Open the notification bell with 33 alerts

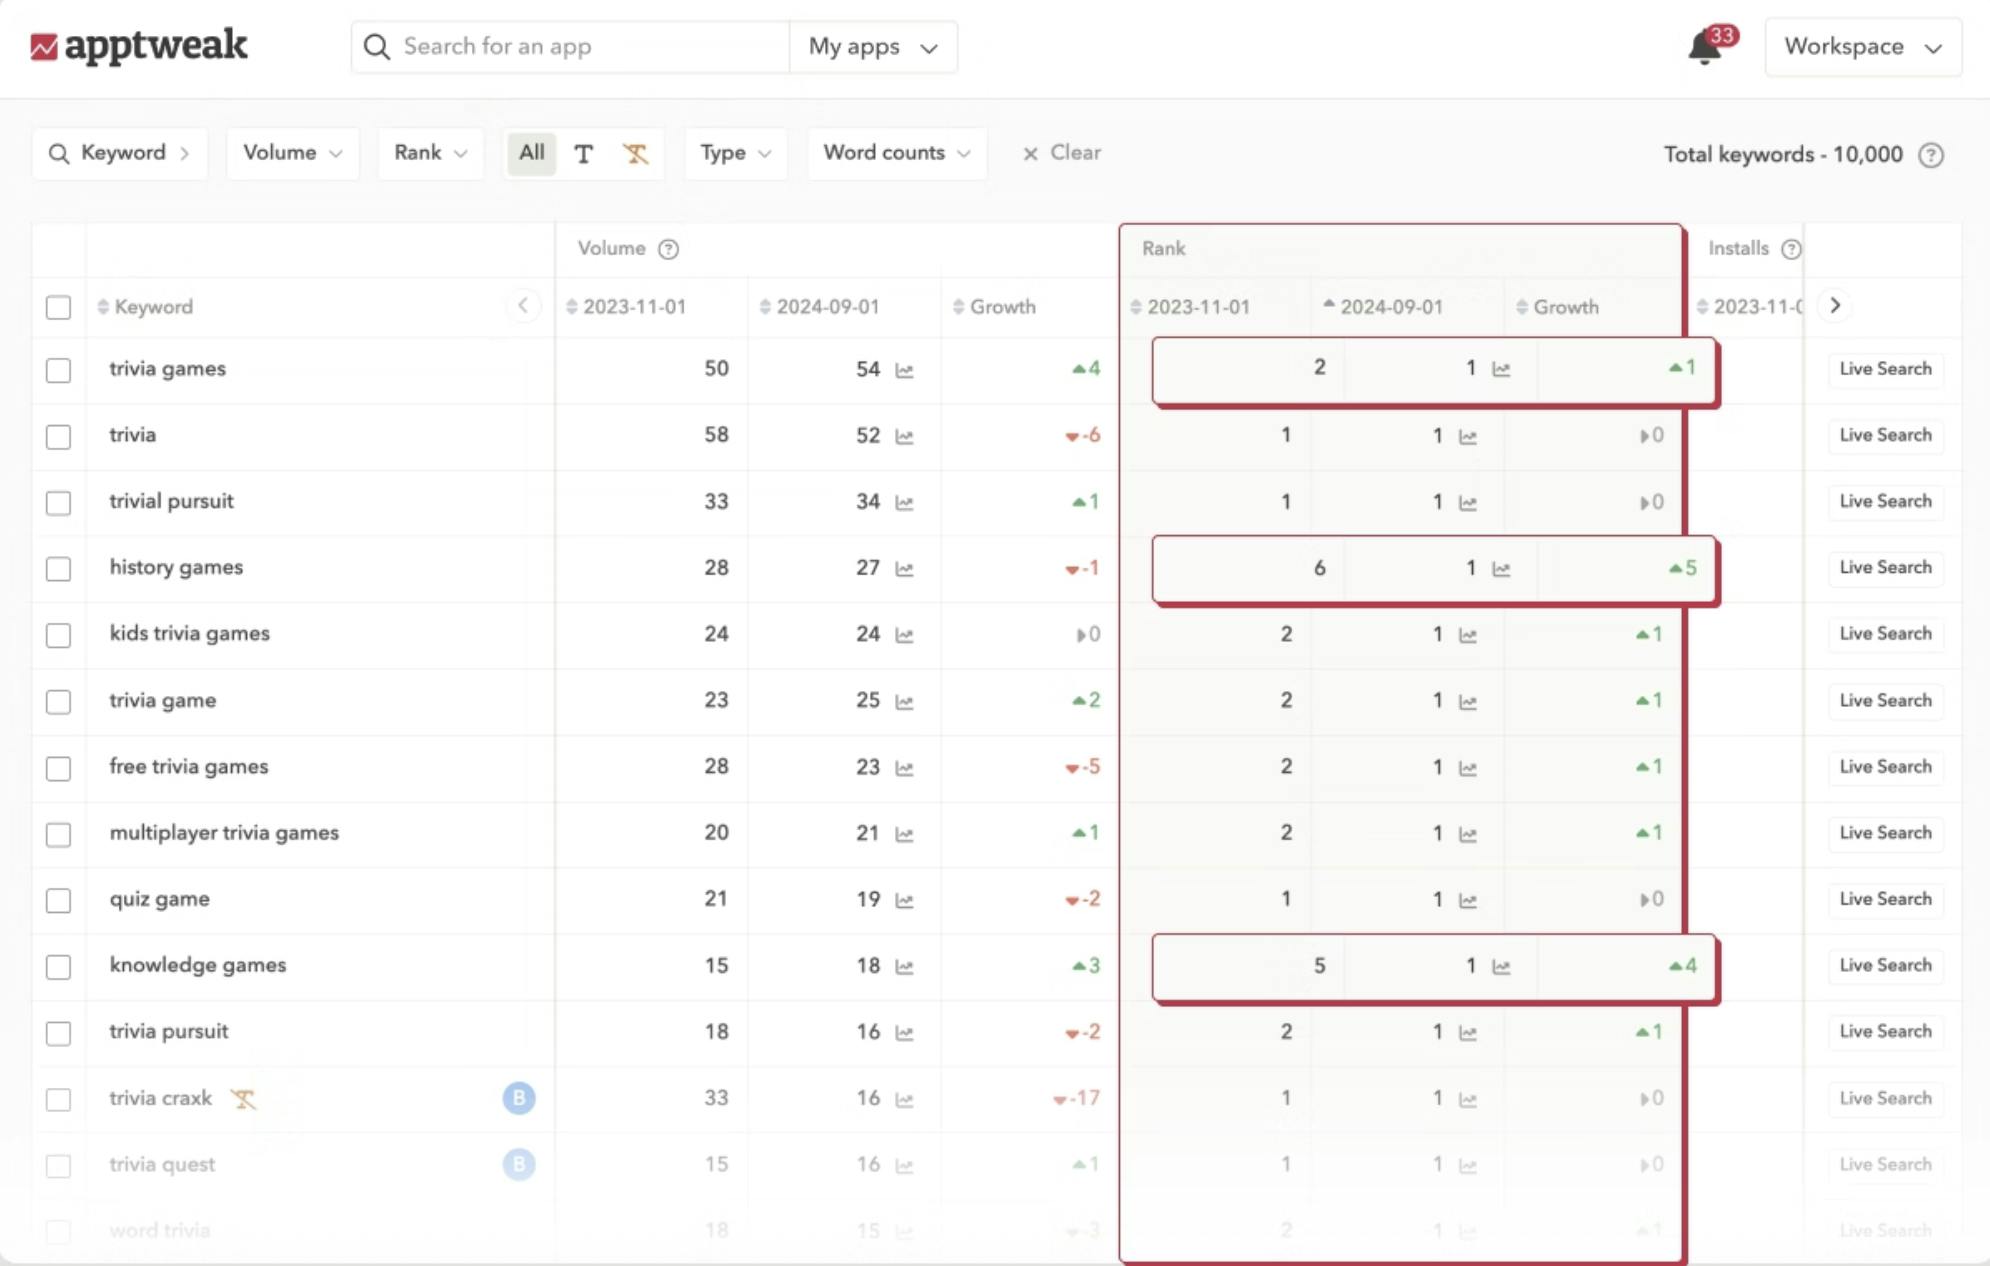1704,46
